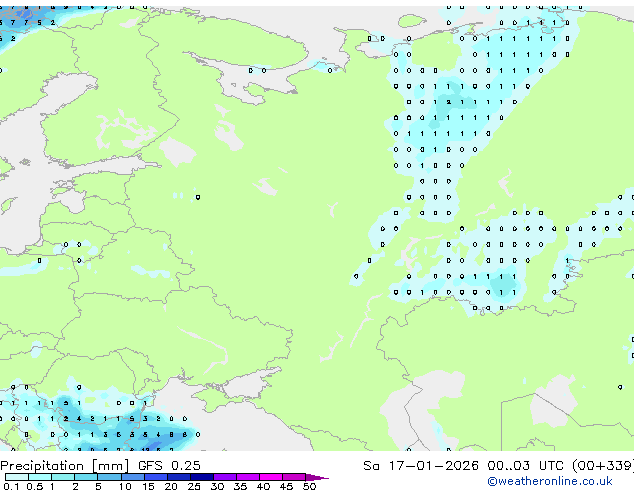Select the 20–25 mm legend swatch

(179, 477)
